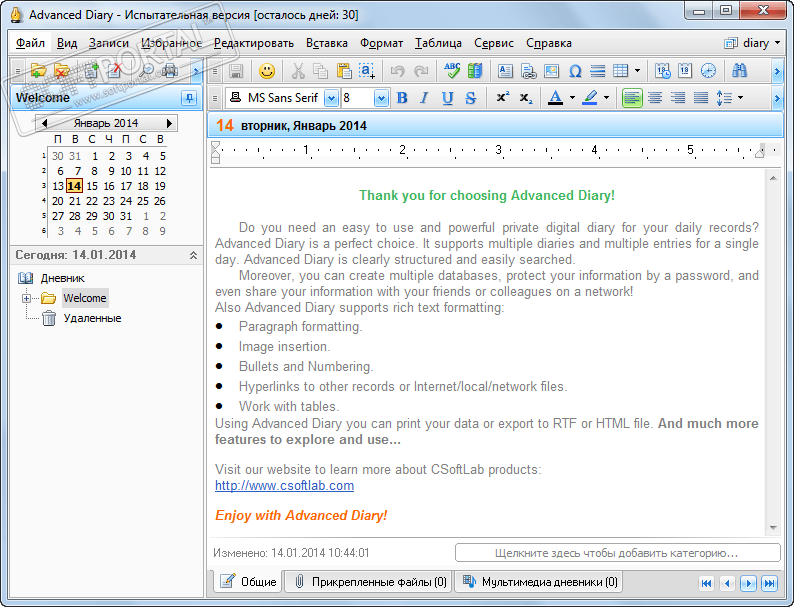The image size is (794, 607).
Task: Open the highlight color dropdown arrow
Action: click(606, 98)
